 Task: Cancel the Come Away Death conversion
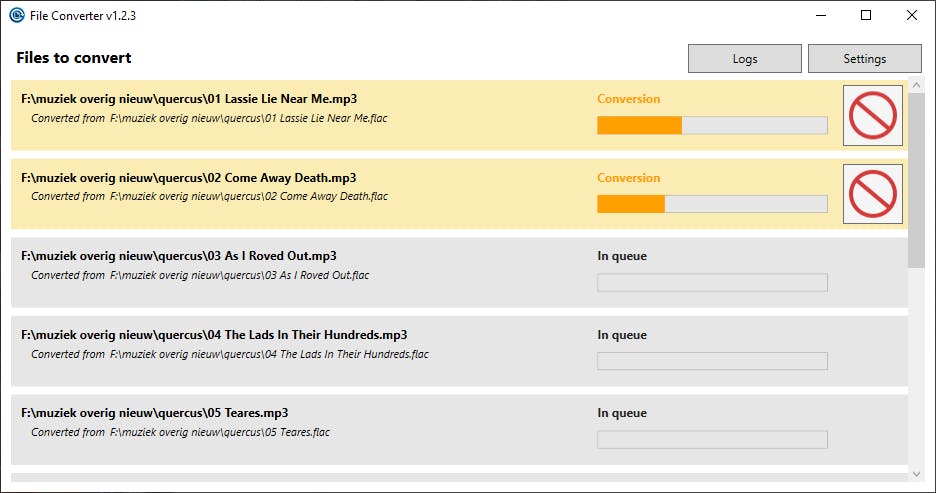pos(872,194)
